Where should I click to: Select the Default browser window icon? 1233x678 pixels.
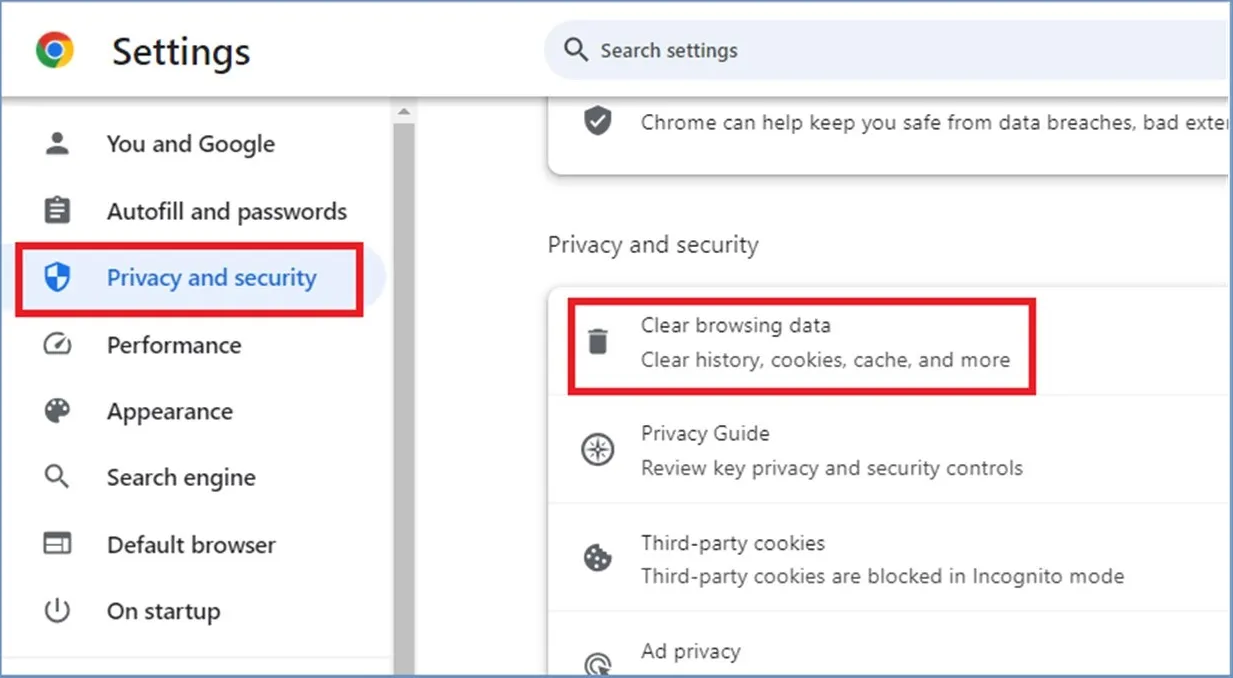(x=57, y=544)
